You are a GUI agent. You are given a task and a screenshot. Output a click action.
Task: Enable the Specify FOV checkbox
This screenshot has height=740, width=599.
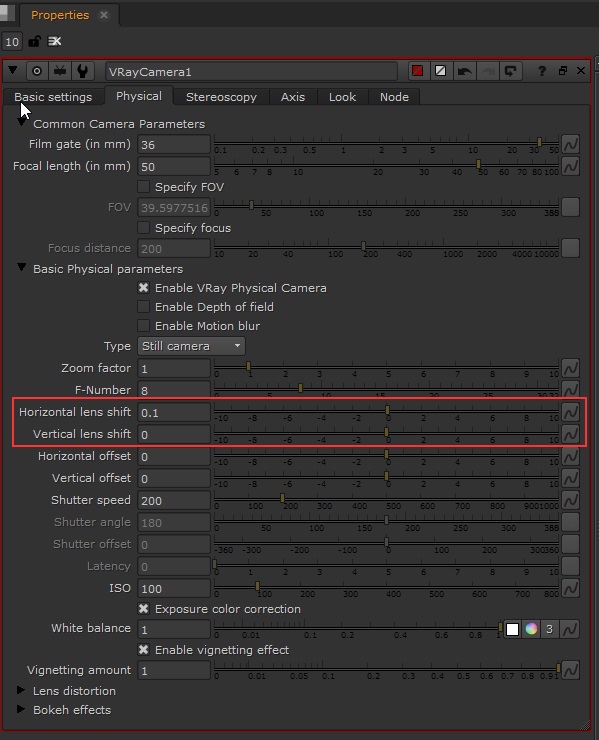coord(143,187)
